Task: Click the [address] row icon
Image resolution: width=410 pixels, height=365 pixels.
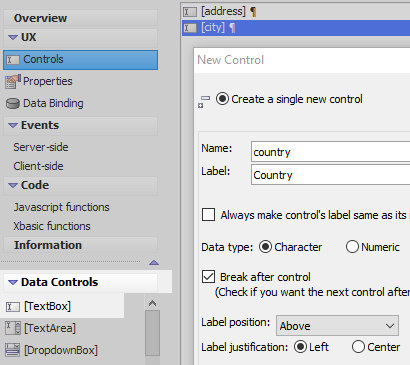Action: pyautogui.click(x=190, y=12)
